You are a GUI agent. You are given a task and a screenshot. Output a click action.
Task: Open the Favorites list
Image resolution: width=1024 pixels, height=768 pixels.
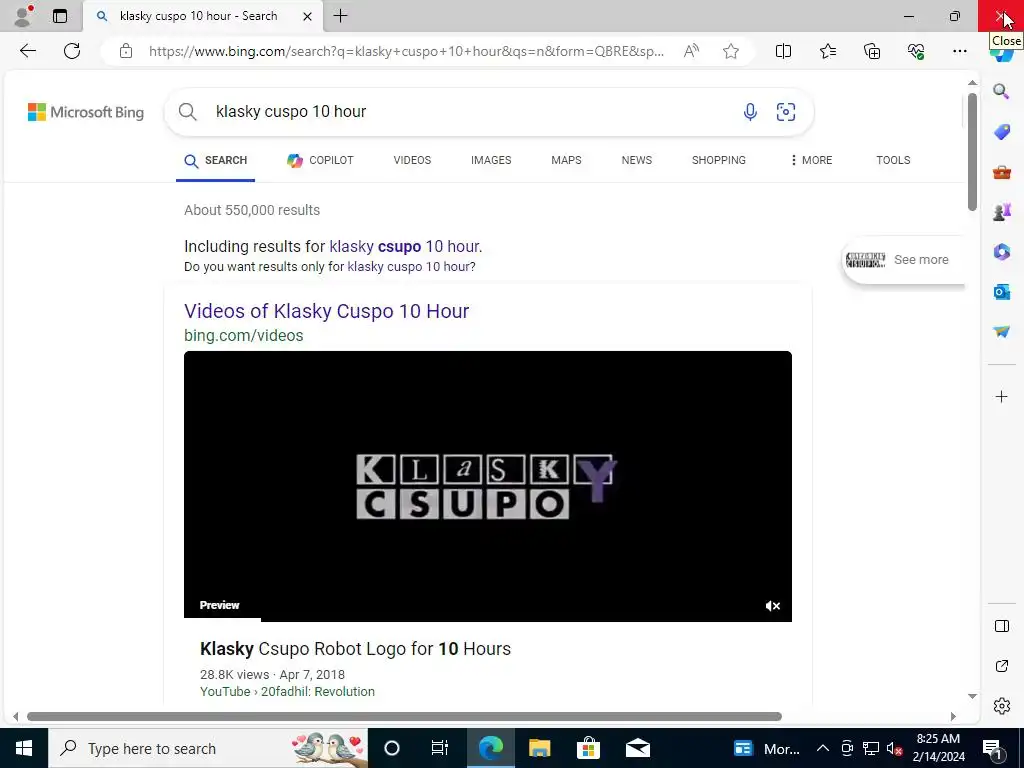coord(827,51)
